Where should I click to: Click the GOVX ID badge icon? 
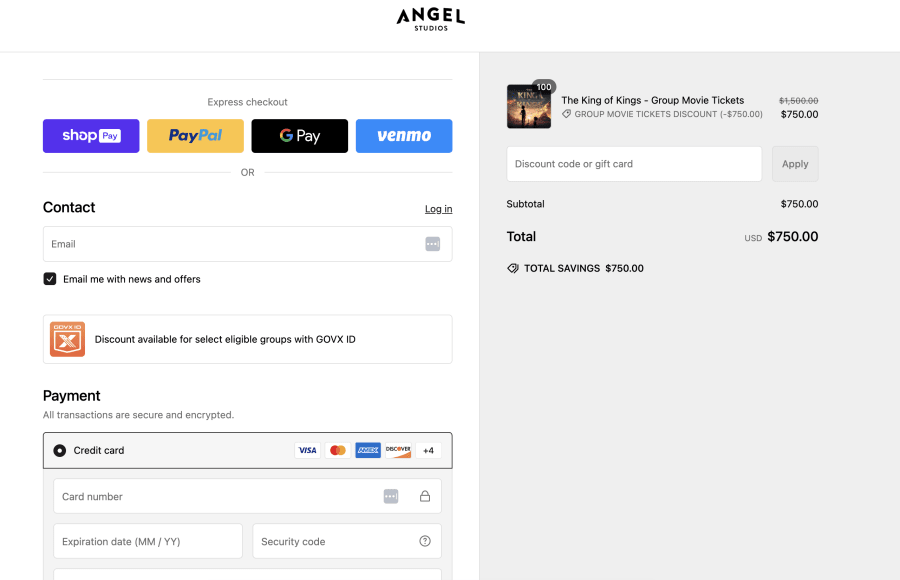(x=66, y=339)
